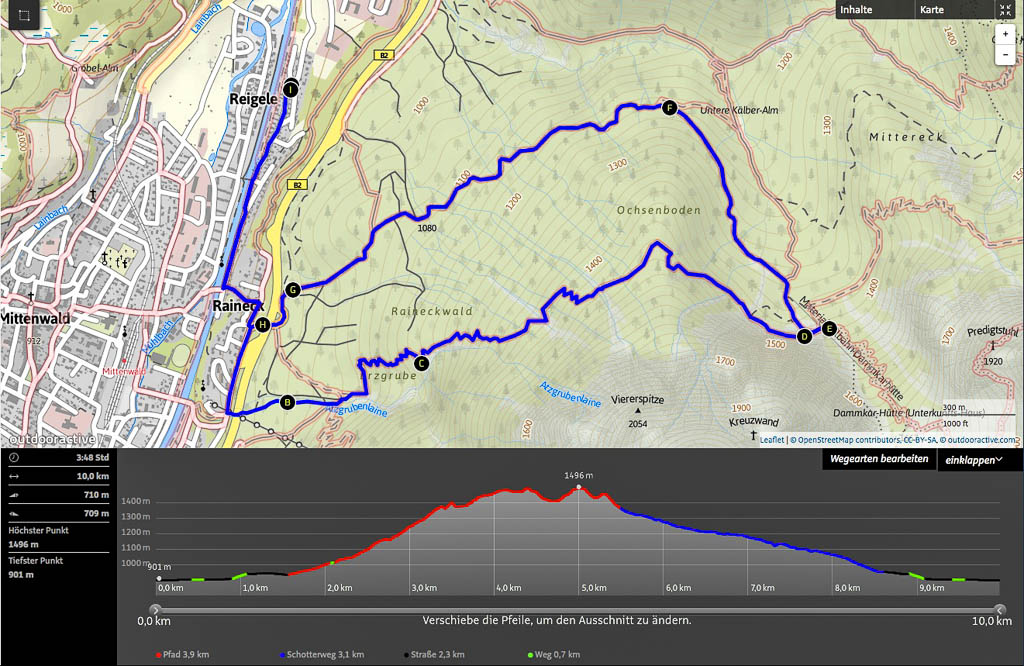Image resolution: width=1024 pixels, height=666 pixels.
Task: Click waypoint marker I at Reigele
Action: tap(290, 89)
